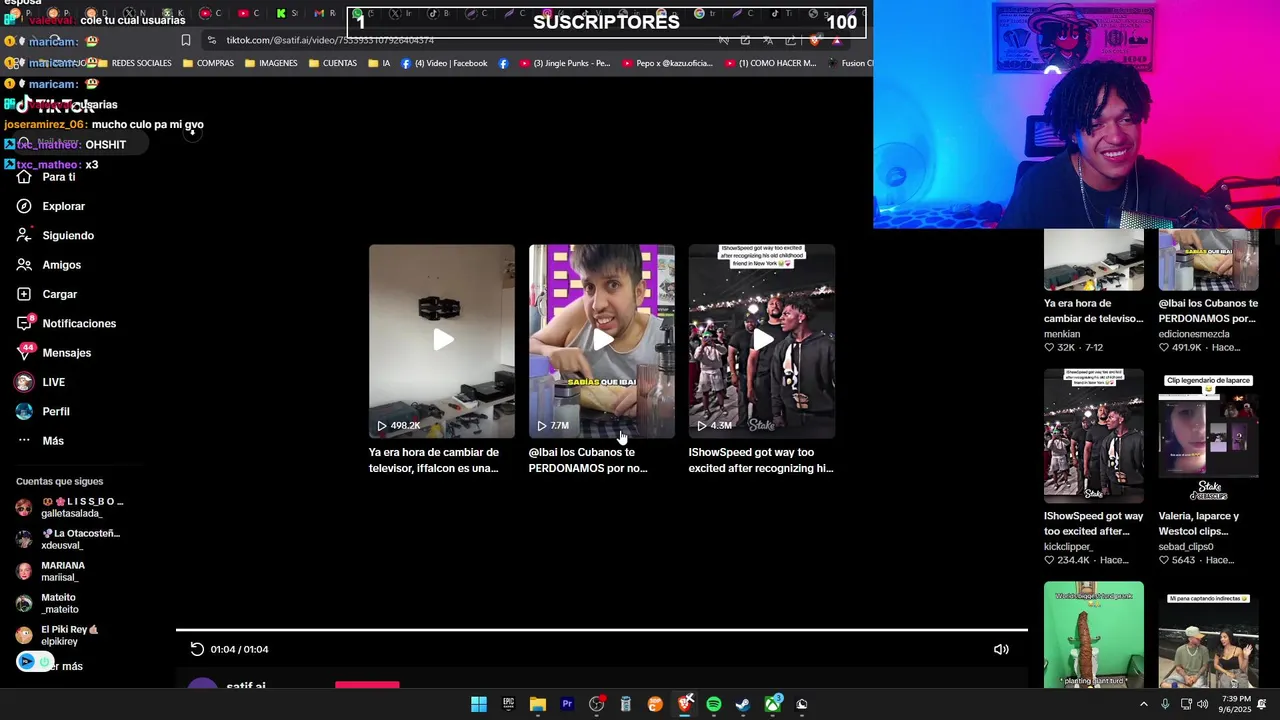Viewport: 1280px width, 720px height.
Task: Open Spotify from taskbar
Action: [714, 704]
